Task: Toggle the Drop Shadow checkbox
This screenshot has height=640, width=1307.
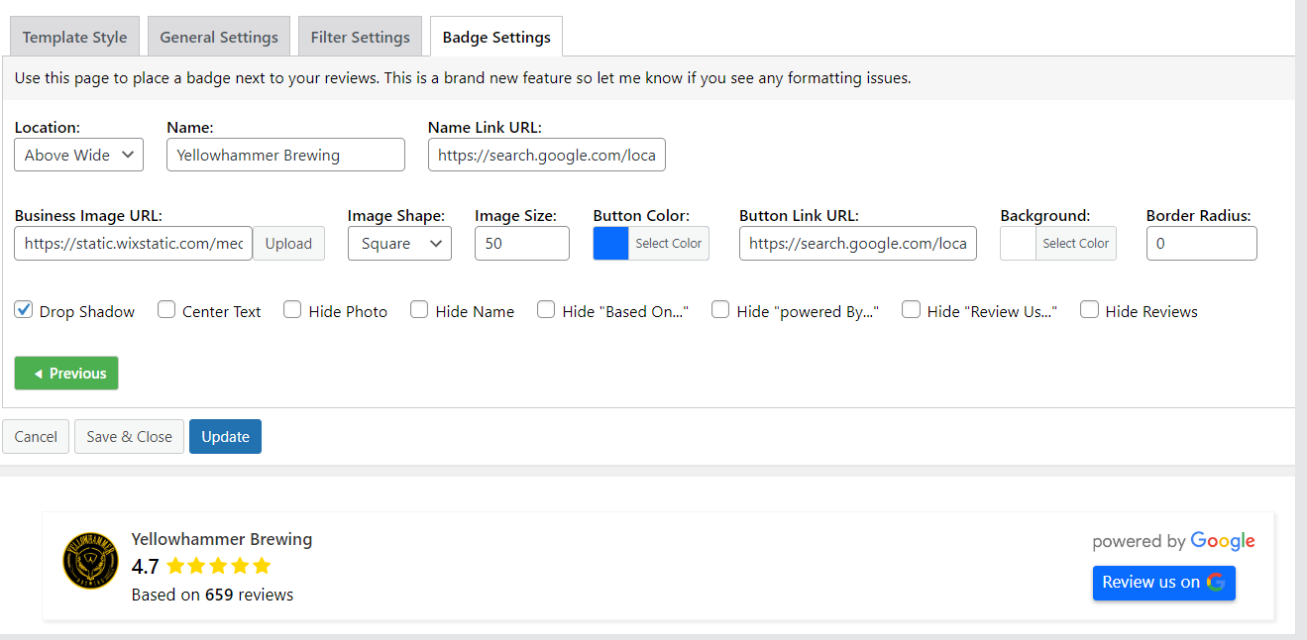Action: click(24, 310)
